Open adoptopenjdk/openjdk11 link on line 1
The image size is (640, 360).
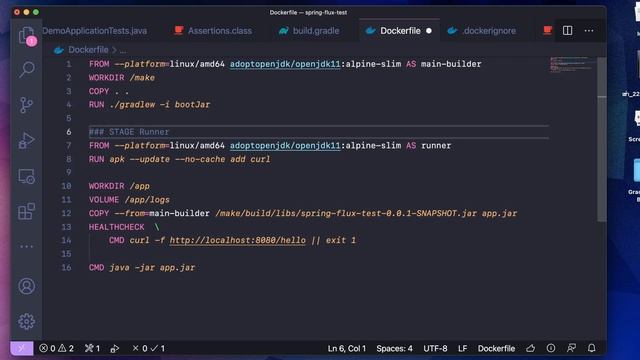coord(285,64)
